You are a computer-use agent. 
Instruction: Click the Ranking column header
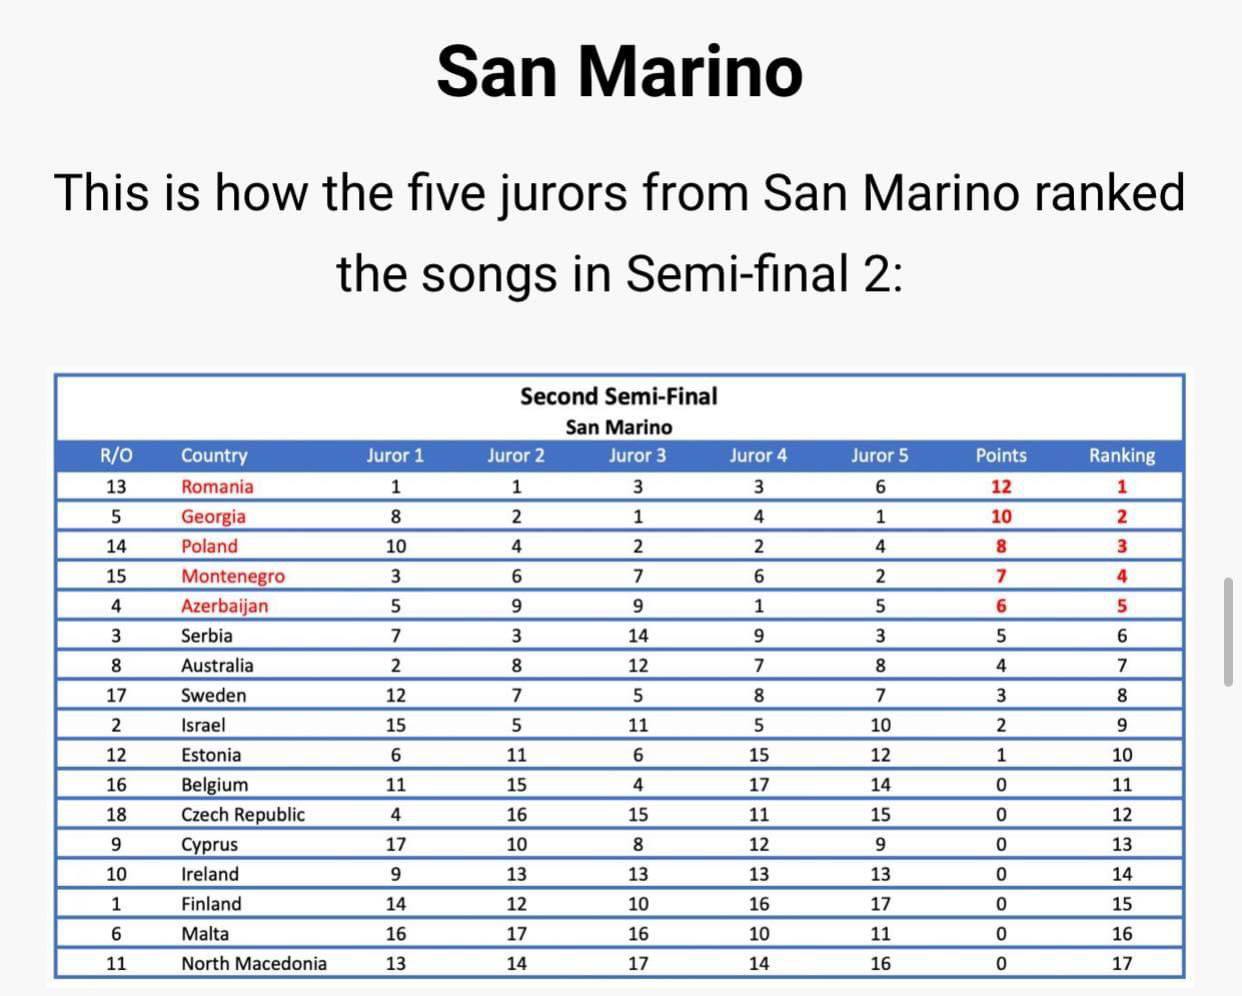click(x=1122, y=455)
